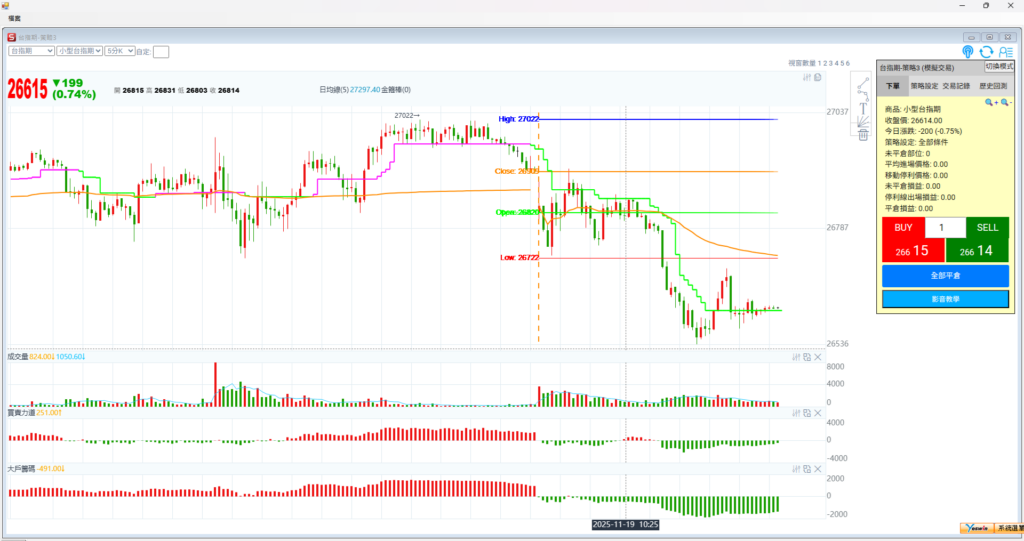Click the touch pointer icon at top right
The image size is (1024, 541).
coord(968,51)
